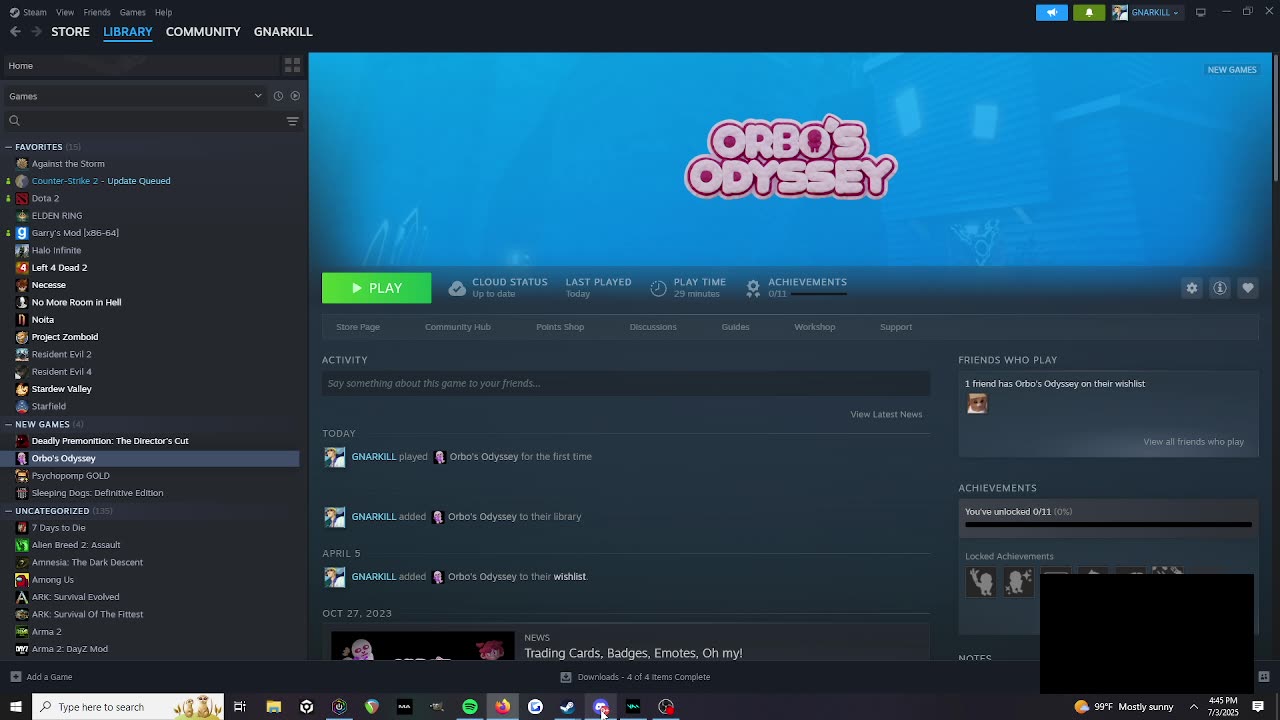The width and height of the screenshot is (1280, 720).
Task: Open advanced library filter icon
Action: (x=292, y=121)
